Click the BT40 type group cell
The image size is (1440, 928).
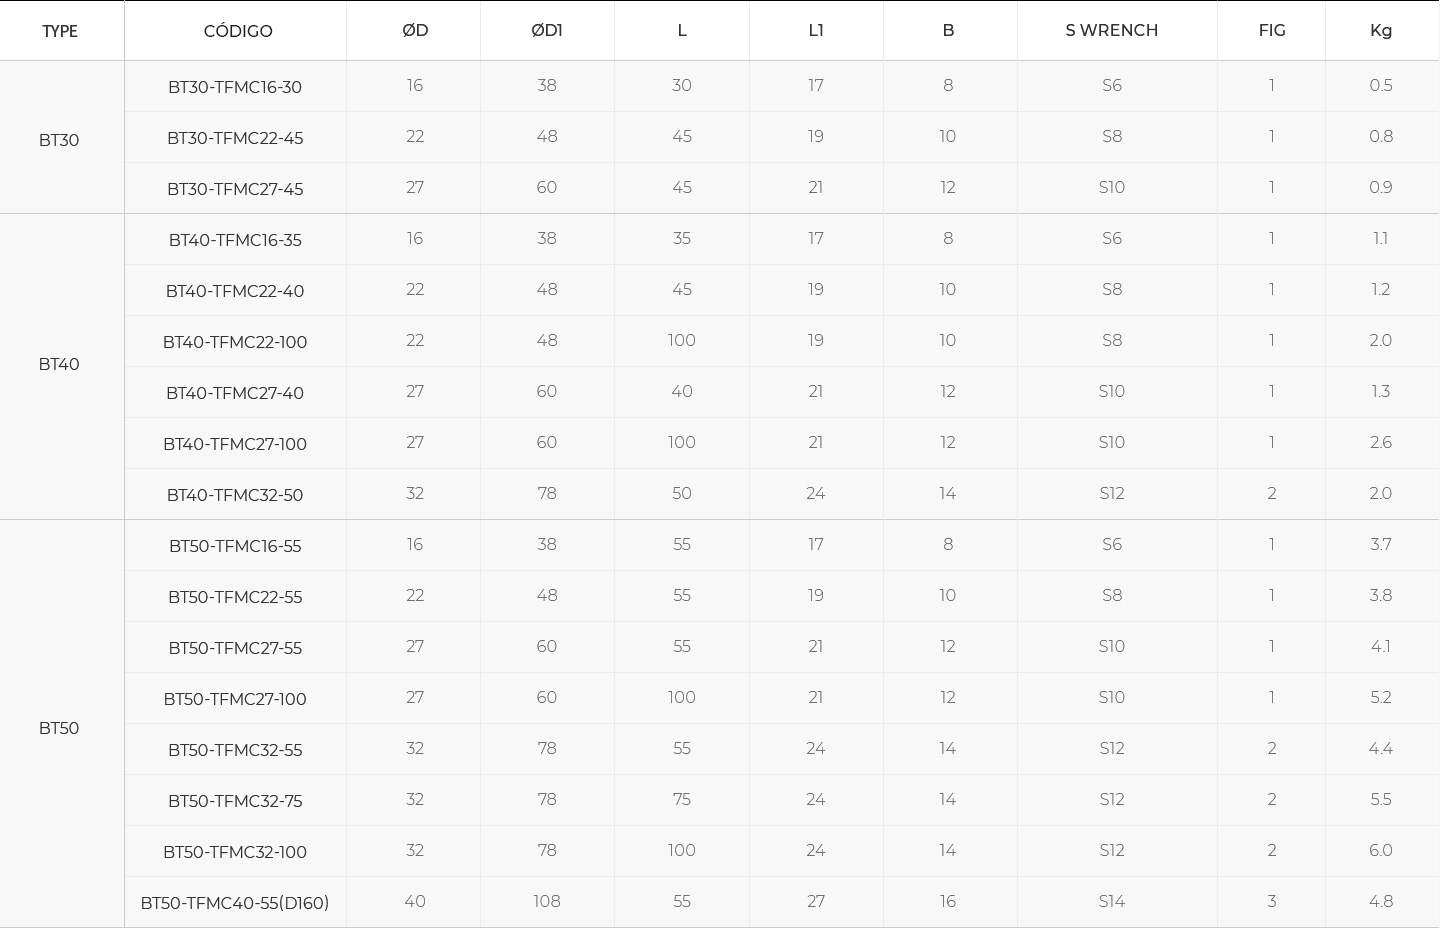pos(59,364)
